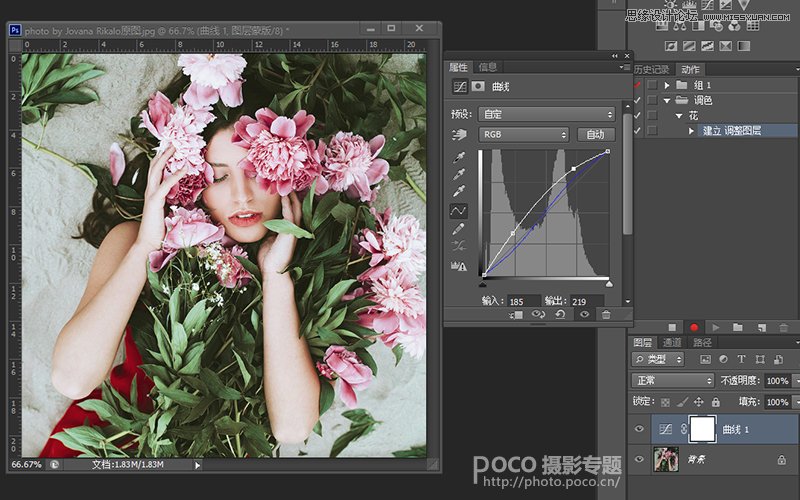This screenshot has height=500, width=800.
Task: Add Invert adjustment
Action: [x=671, y=46]
